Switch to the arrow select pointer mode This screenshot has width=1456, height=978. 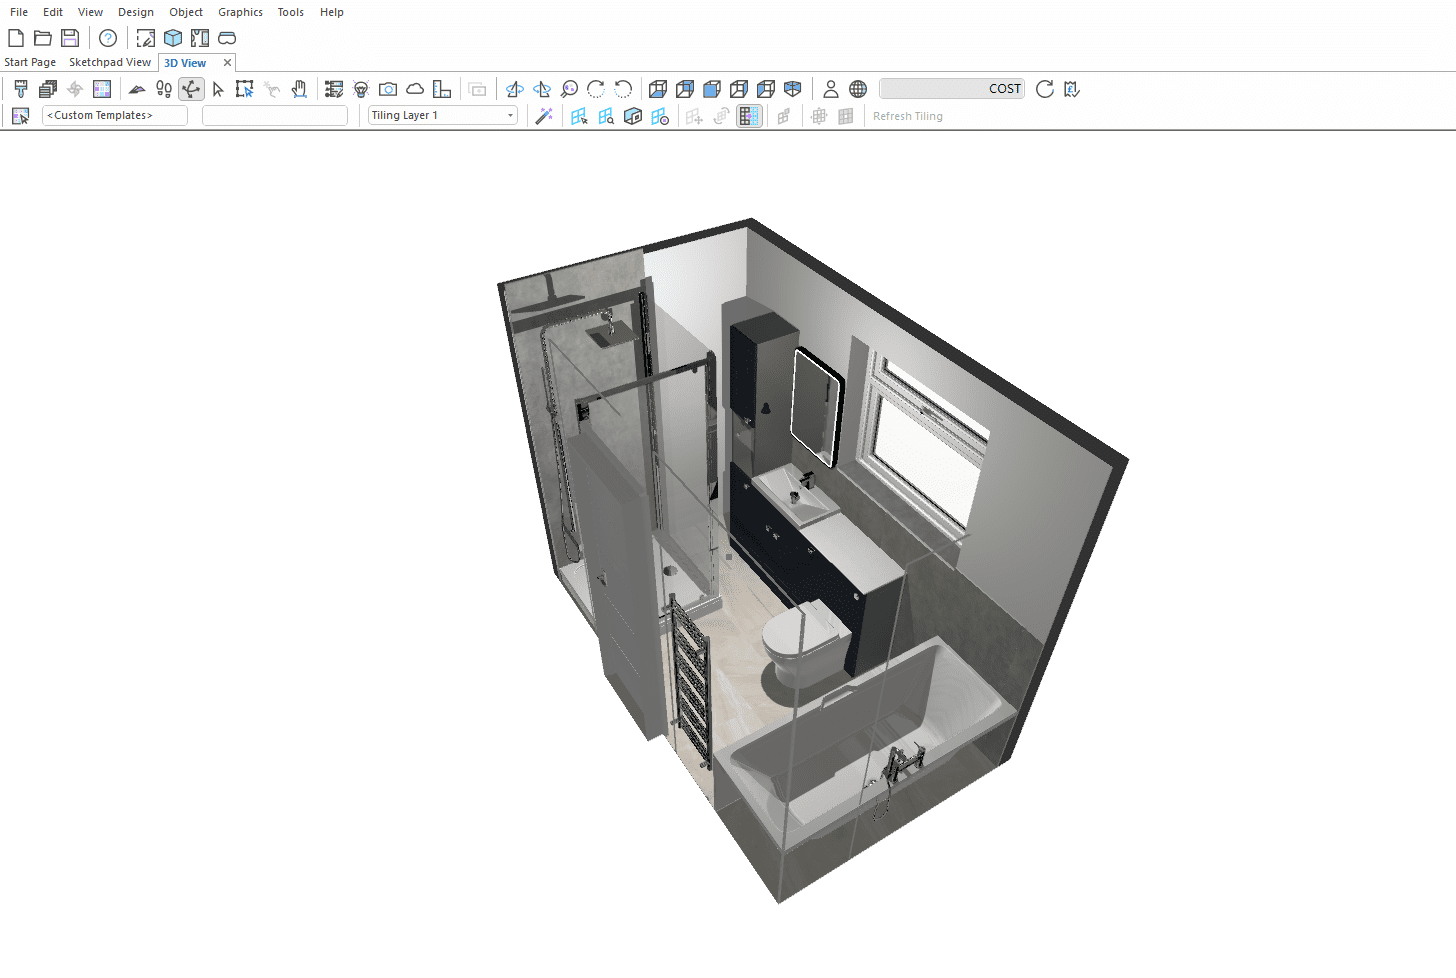[218, 89]
